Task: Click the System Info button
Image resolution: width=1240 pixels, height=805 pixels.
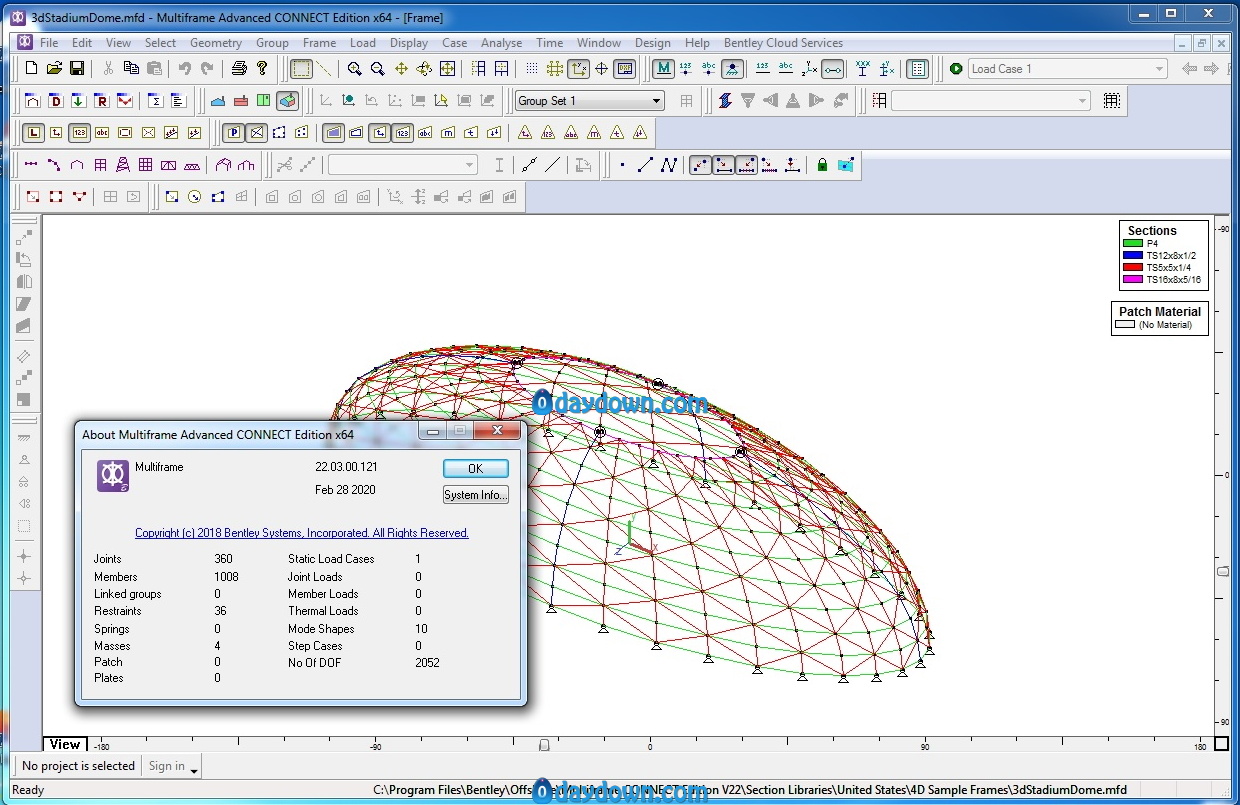Action: click(x=476, y=495)
